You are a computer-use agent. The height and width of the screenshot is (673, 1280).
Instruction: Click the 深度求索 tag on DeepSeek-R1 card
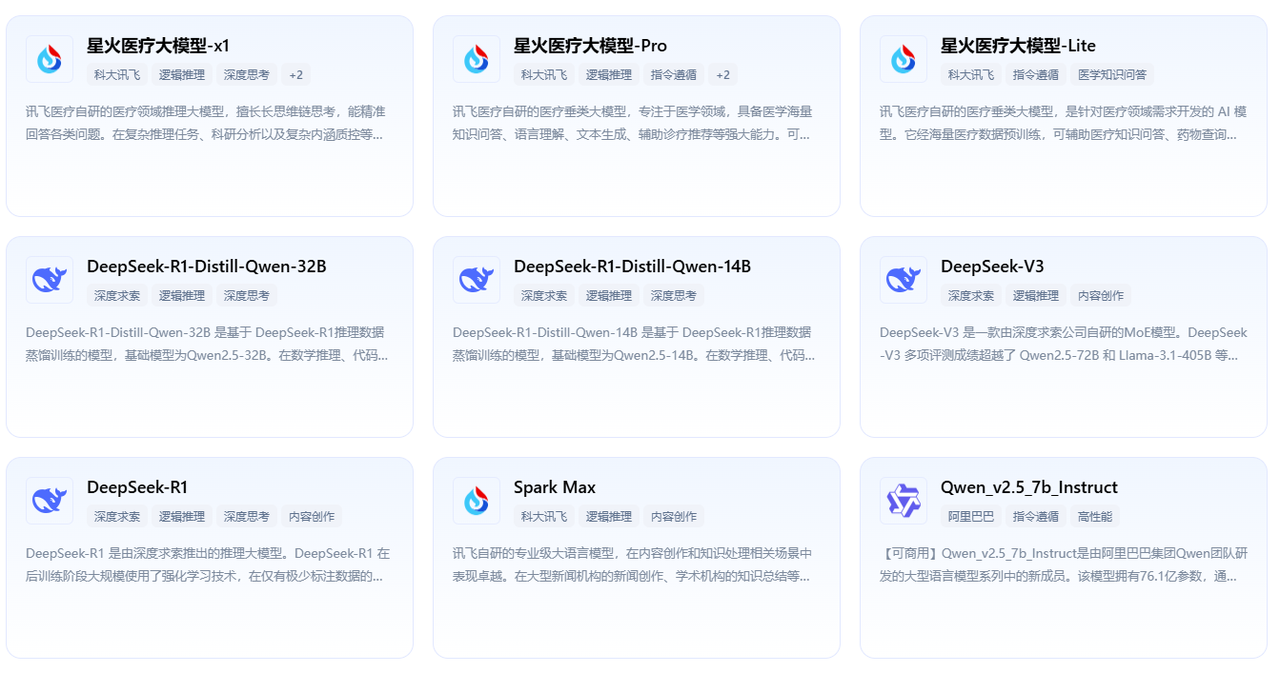click(x=117, y=517)
